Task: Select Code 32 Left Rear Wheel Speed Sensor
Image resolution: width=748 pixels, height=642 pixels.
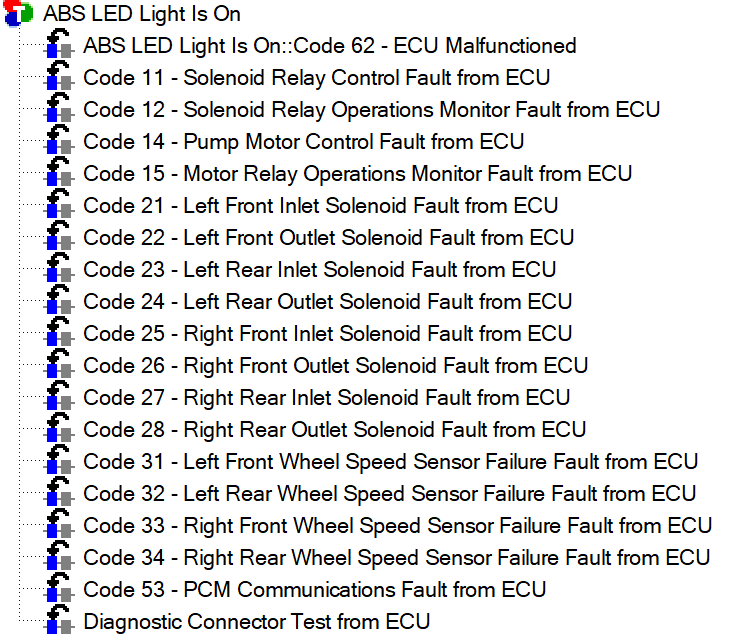Action: click(390, 494)
